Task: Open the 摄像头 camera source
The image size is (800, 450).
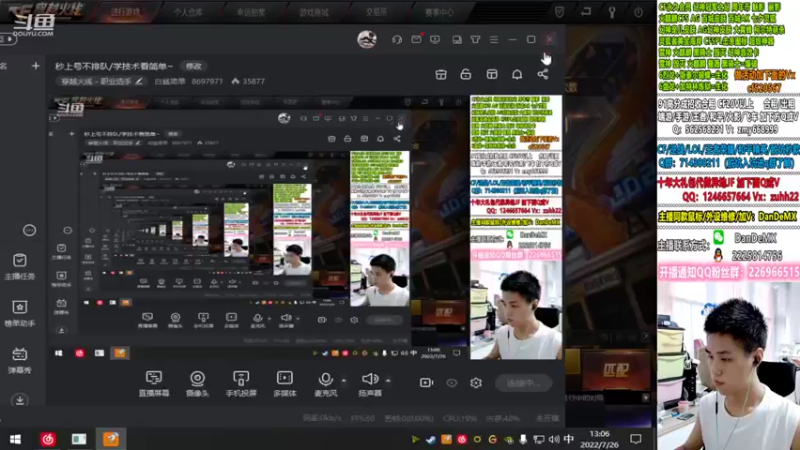Action: pos(197,384)
